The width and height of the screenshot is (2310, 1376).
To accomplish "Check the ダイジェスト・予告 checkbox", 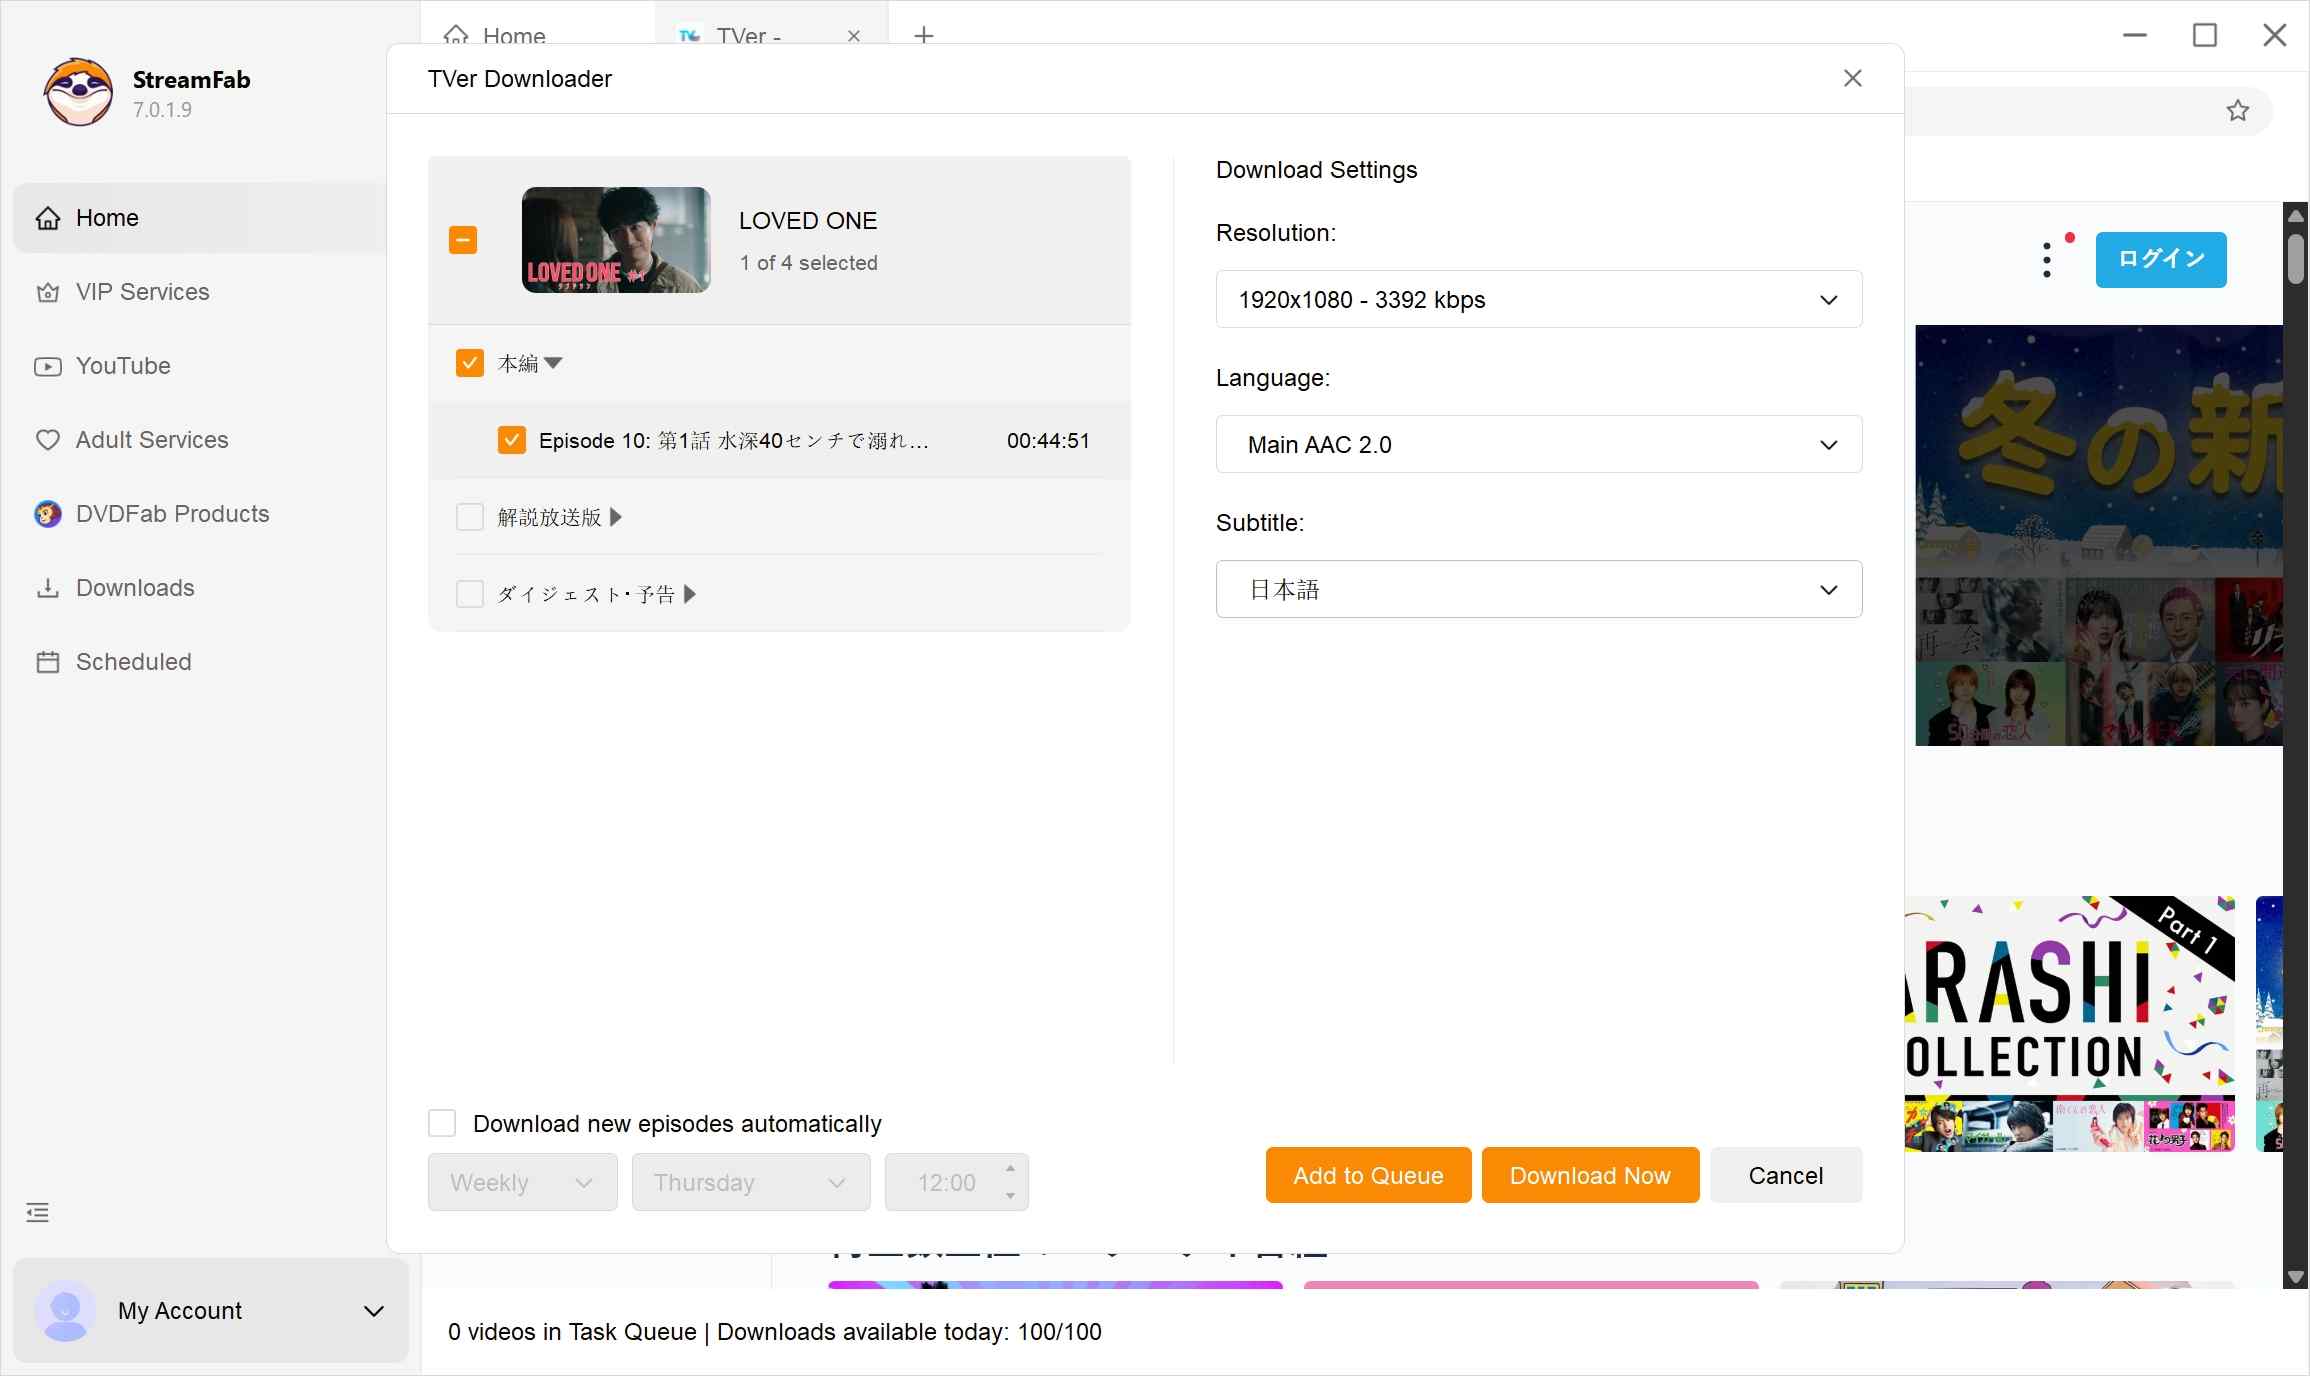I will coord(470,594).
